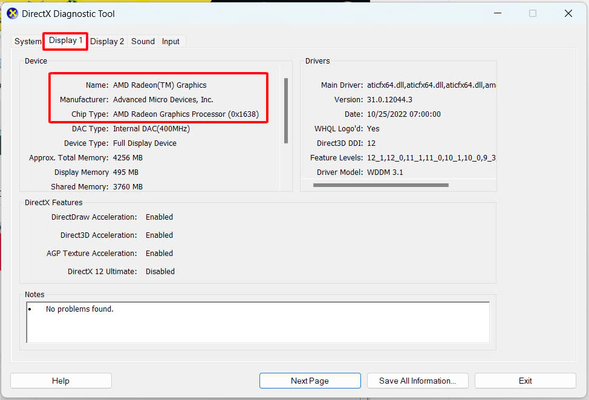Click the 'Driver Model:' label
Screen dimensions: 589x400
click(340, 172)
